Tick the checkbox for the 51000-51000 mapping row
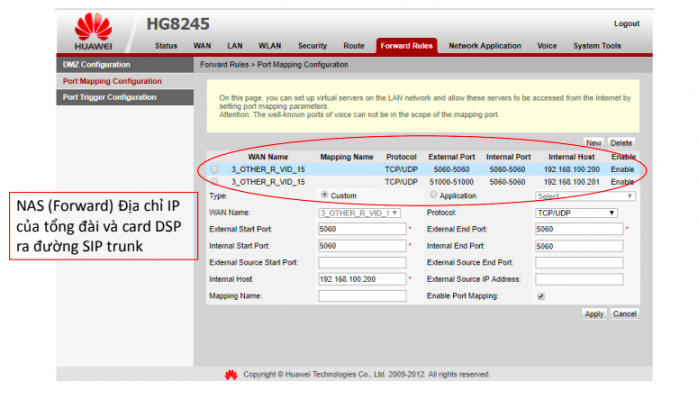 (x=214, y=182)
